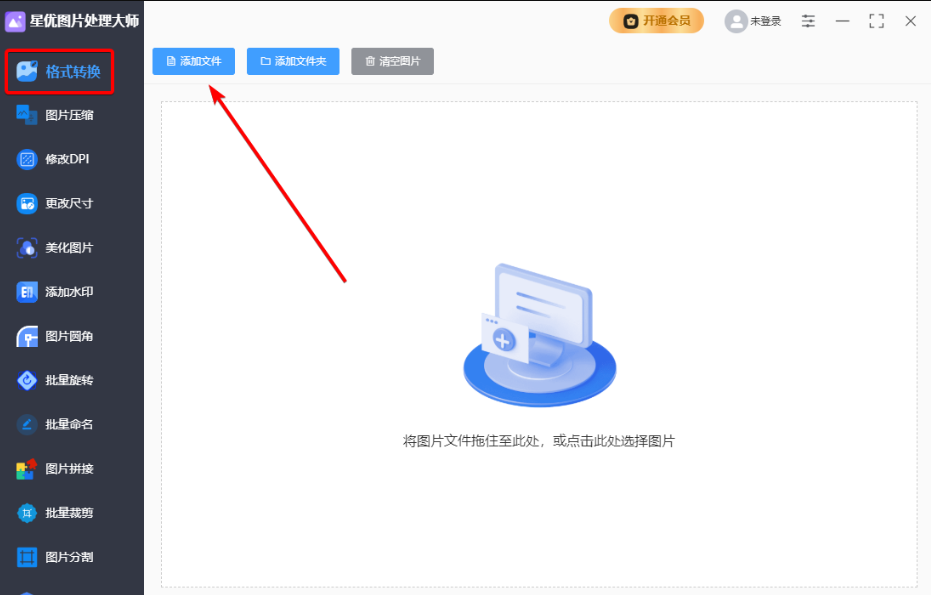Click the app logo beside 星优图片处理大师

(15, 21)
